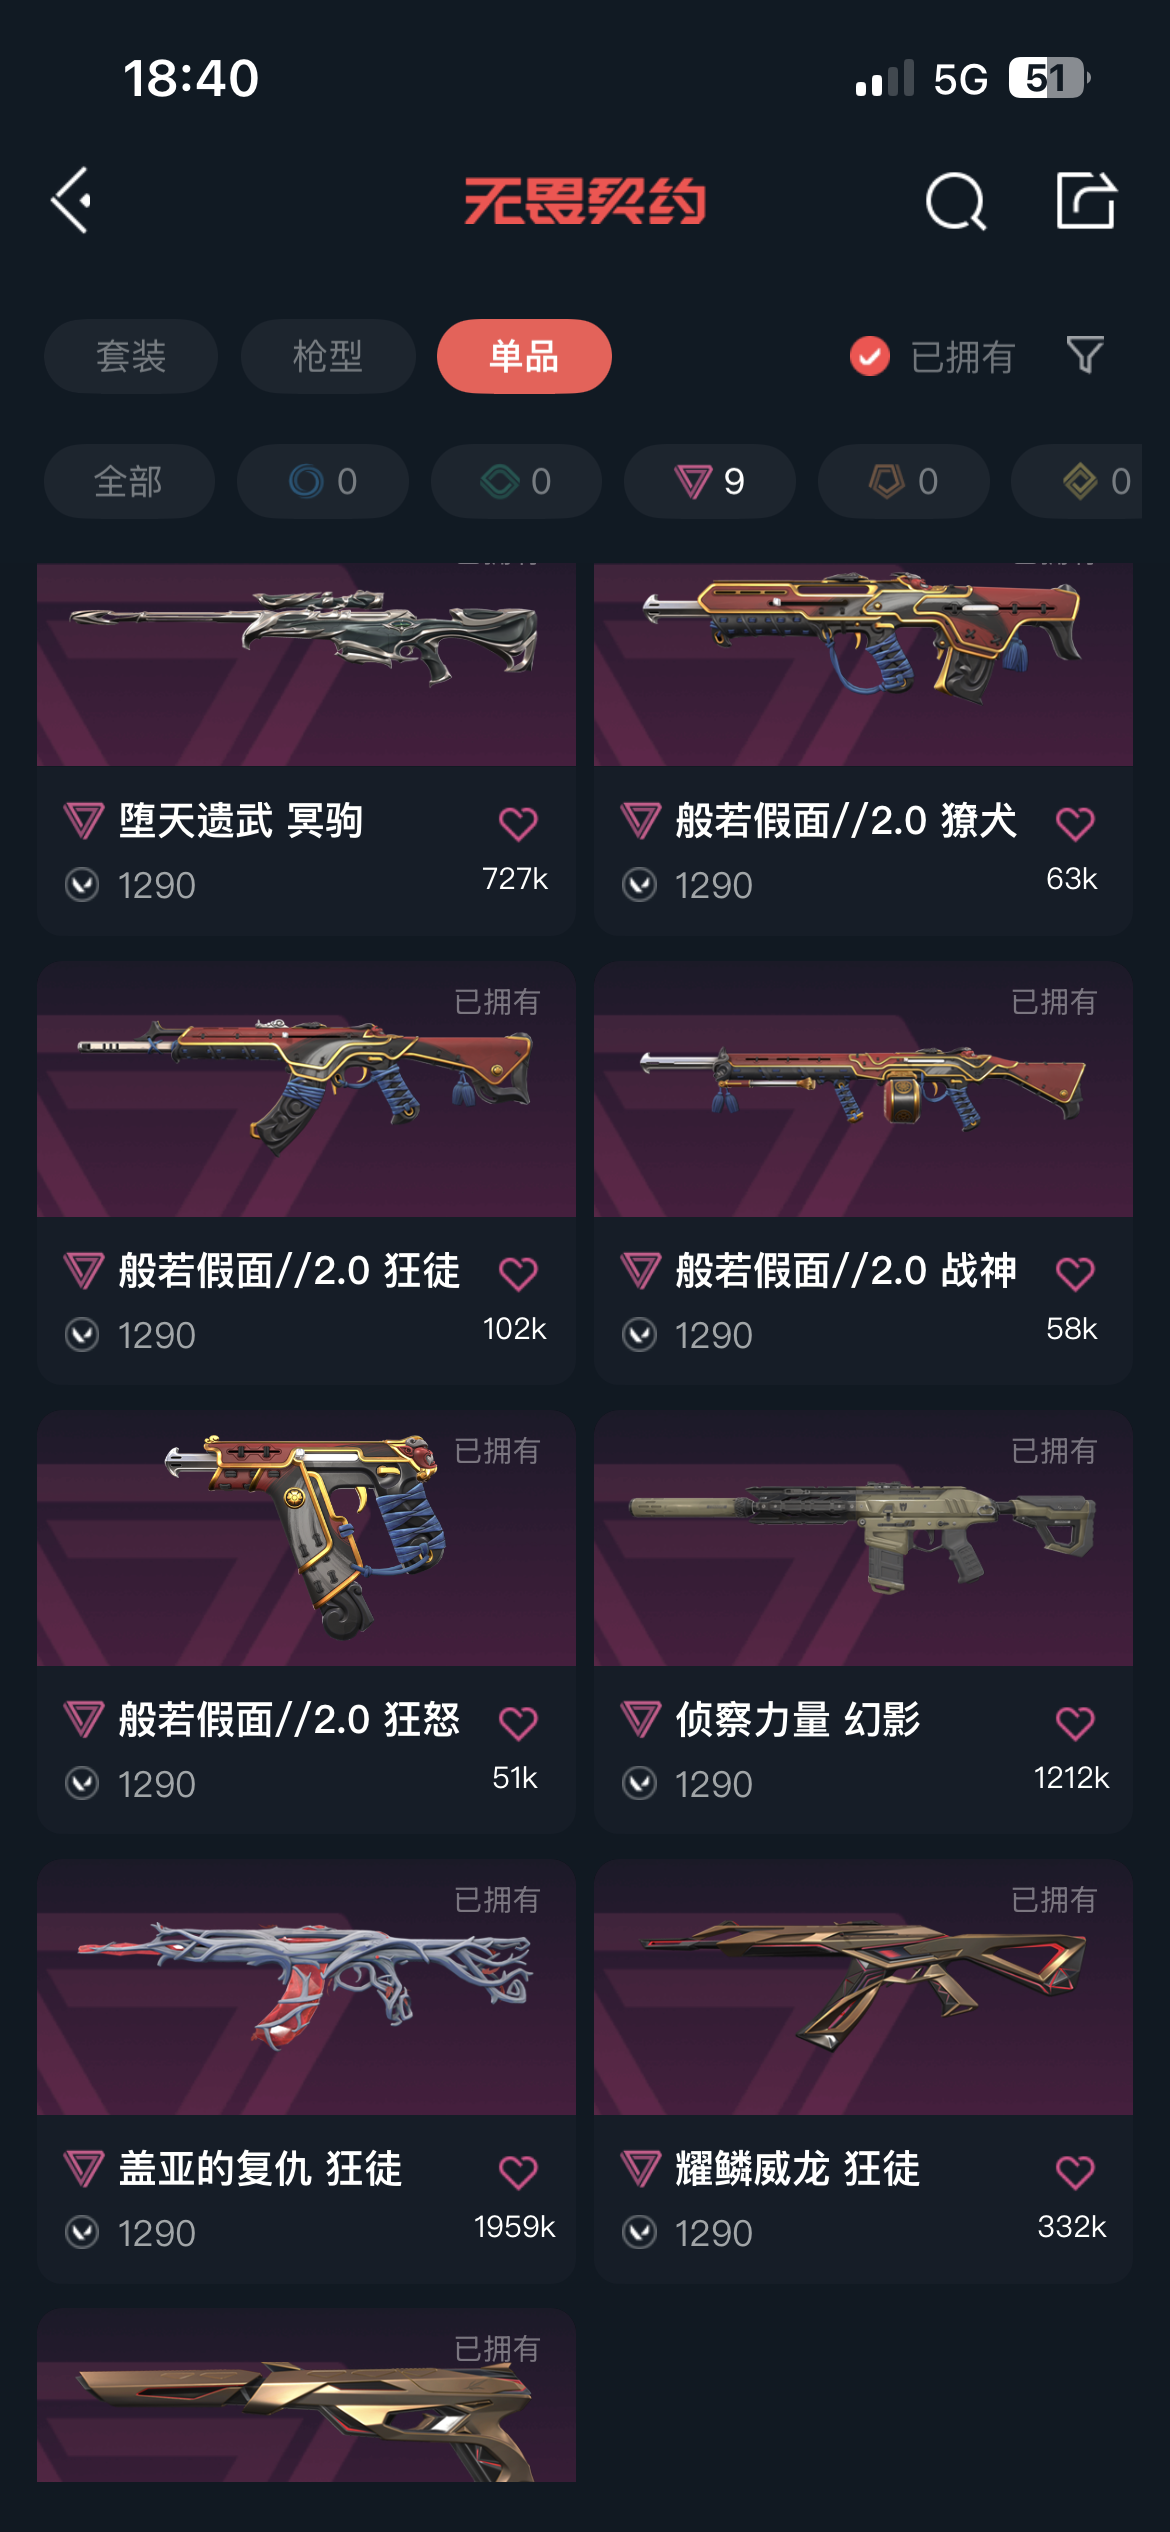Like the 盖亚的复仇 狂徒 heart icon

(518, 2172)
